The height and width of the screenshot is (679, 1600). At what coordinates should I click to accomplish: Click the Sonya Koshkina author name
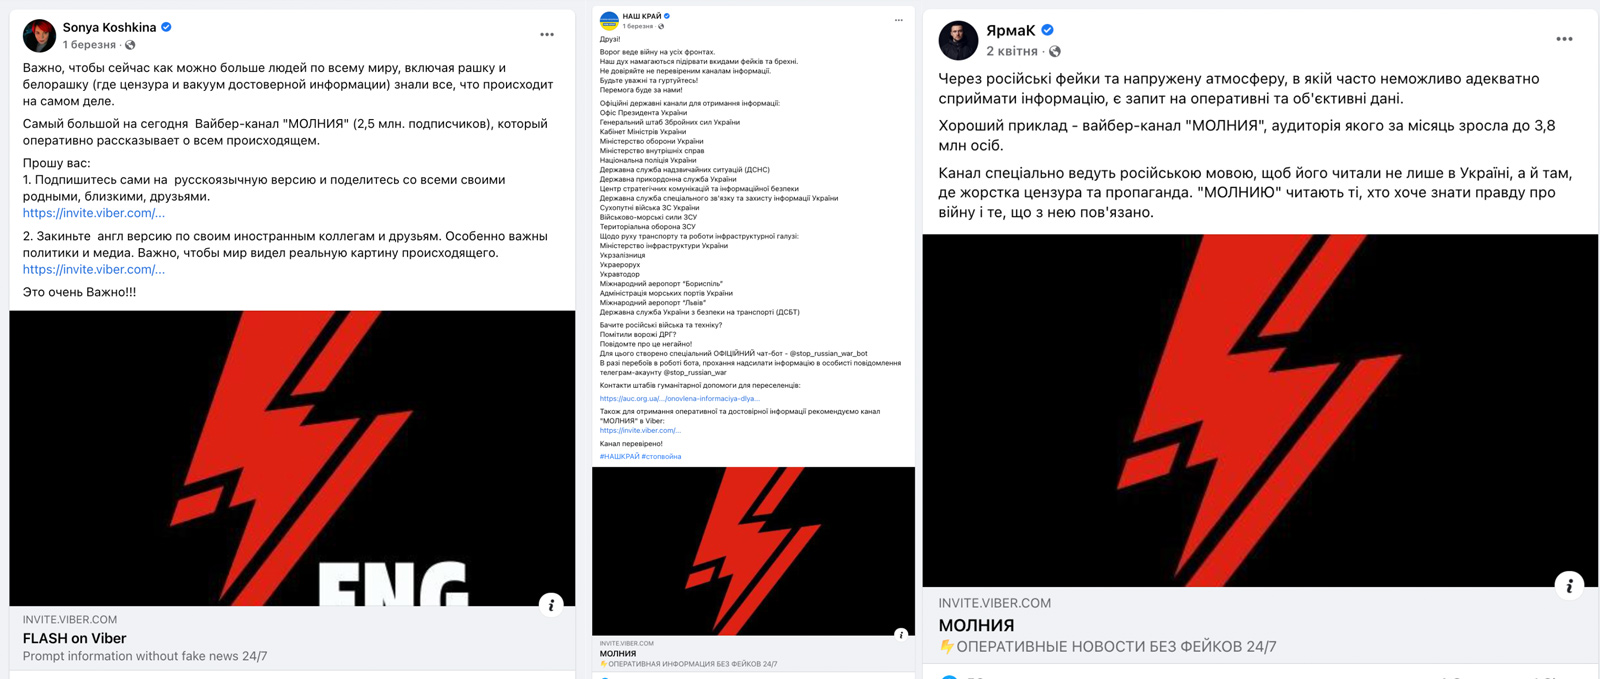[x=109, y=27]
